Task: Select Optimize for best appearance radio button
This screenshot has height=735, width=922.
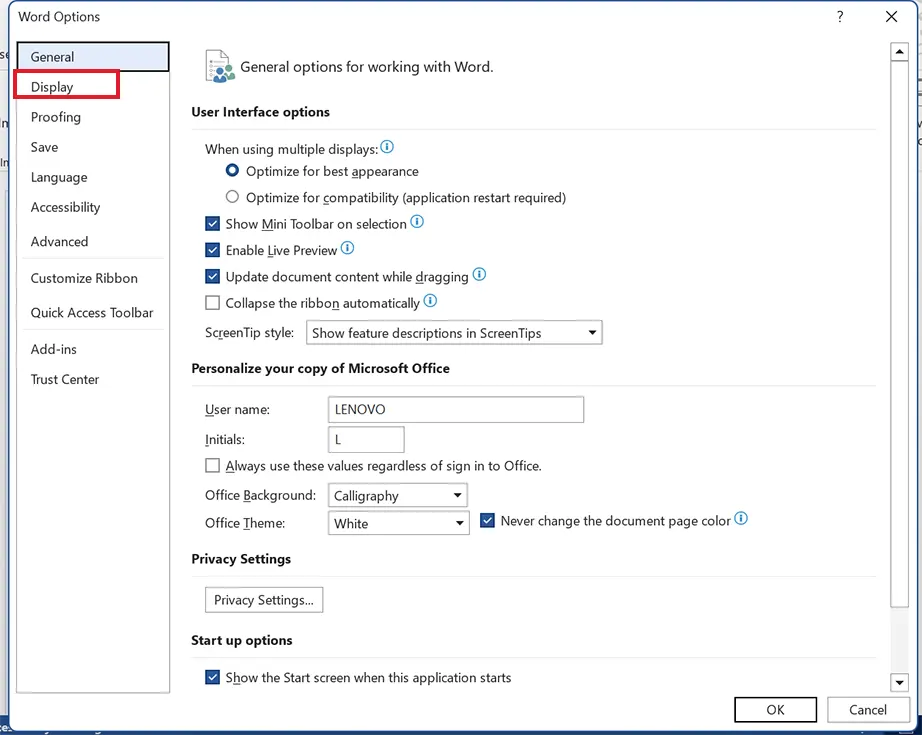Action: [x=232, y=171]
